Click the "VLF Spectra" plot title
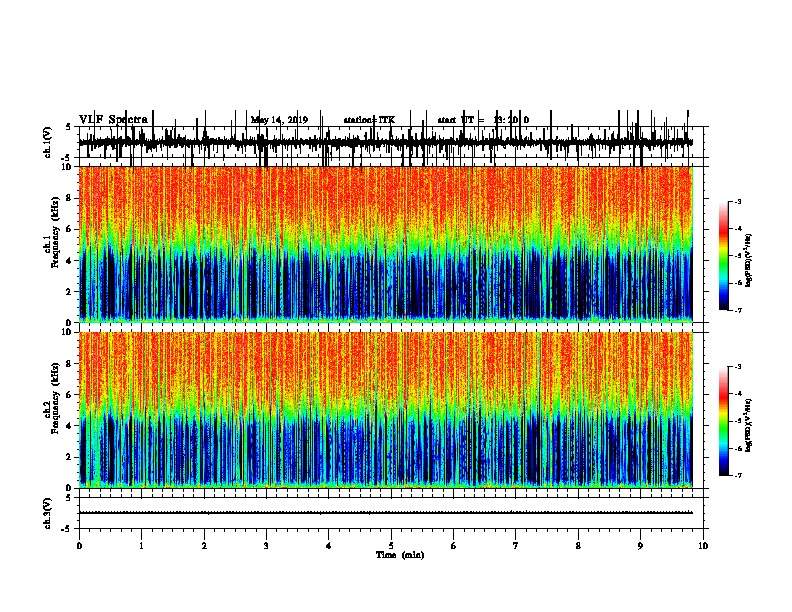Viewport: 792px width, 612px height. 114,119
